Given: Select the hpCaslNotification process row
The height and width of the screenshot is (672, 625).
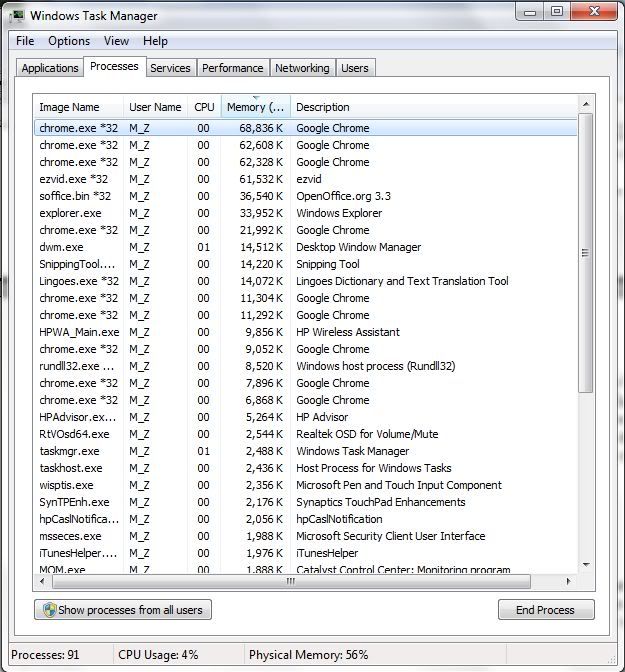Looking at the screenshot, I should [305, 519].
